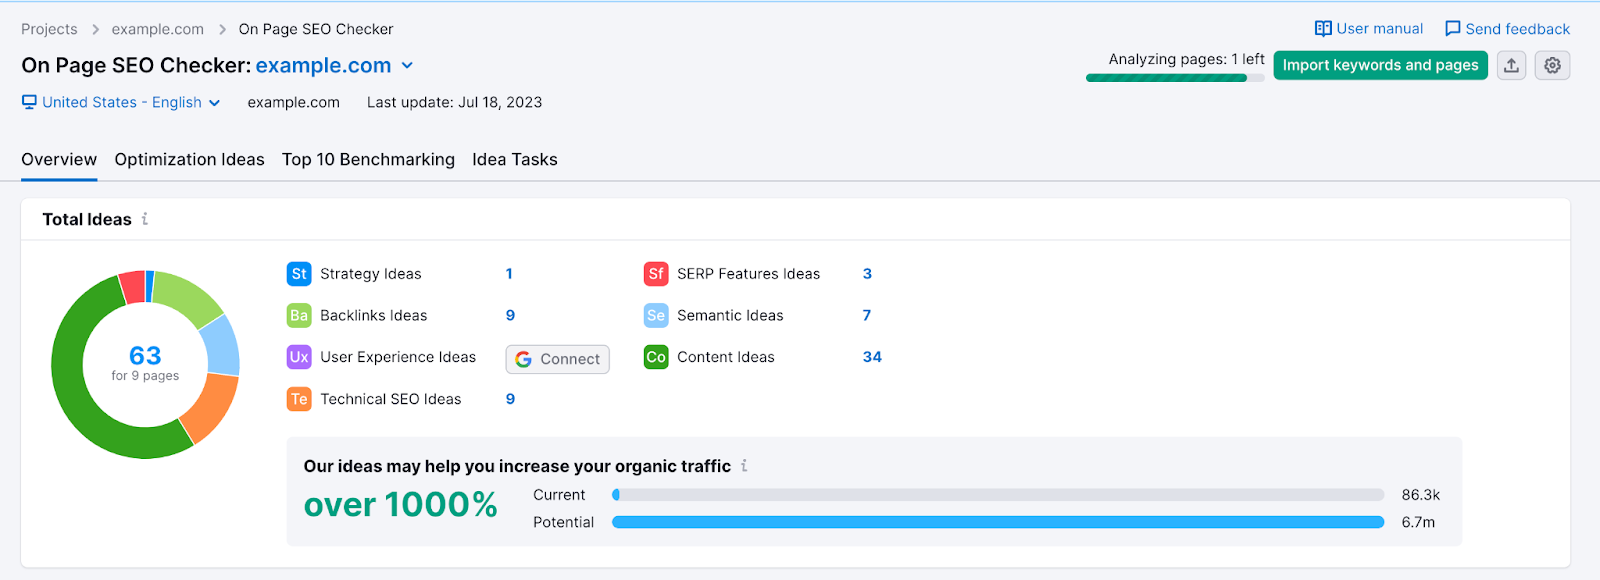Click the light blue donut chart segment
The height and width of the screenshot is (580, 1600).
(x=223, y=345)
